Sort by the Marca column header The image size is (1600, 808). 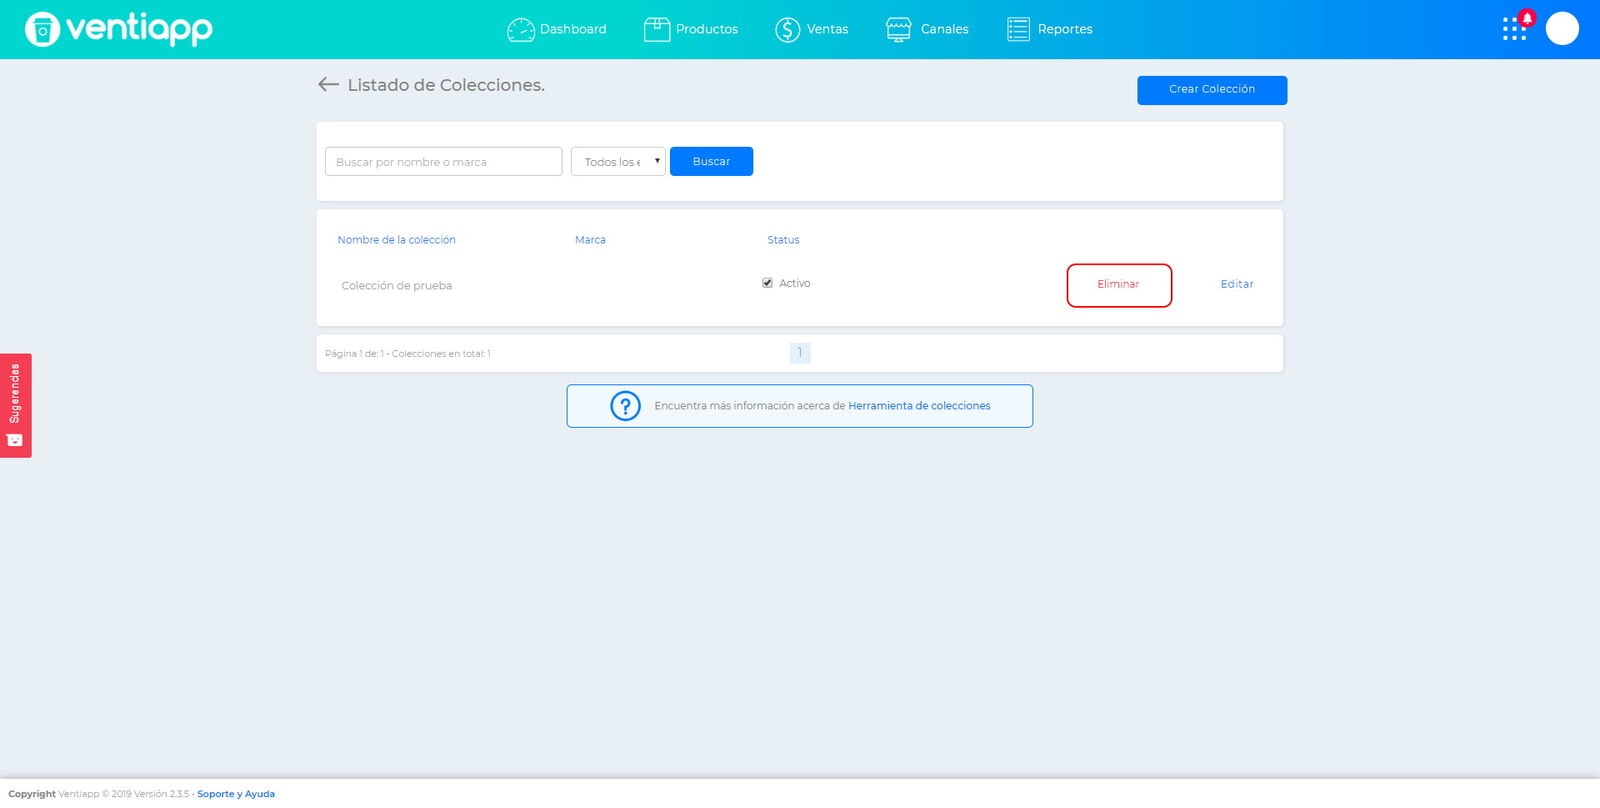tap(590, 240)
